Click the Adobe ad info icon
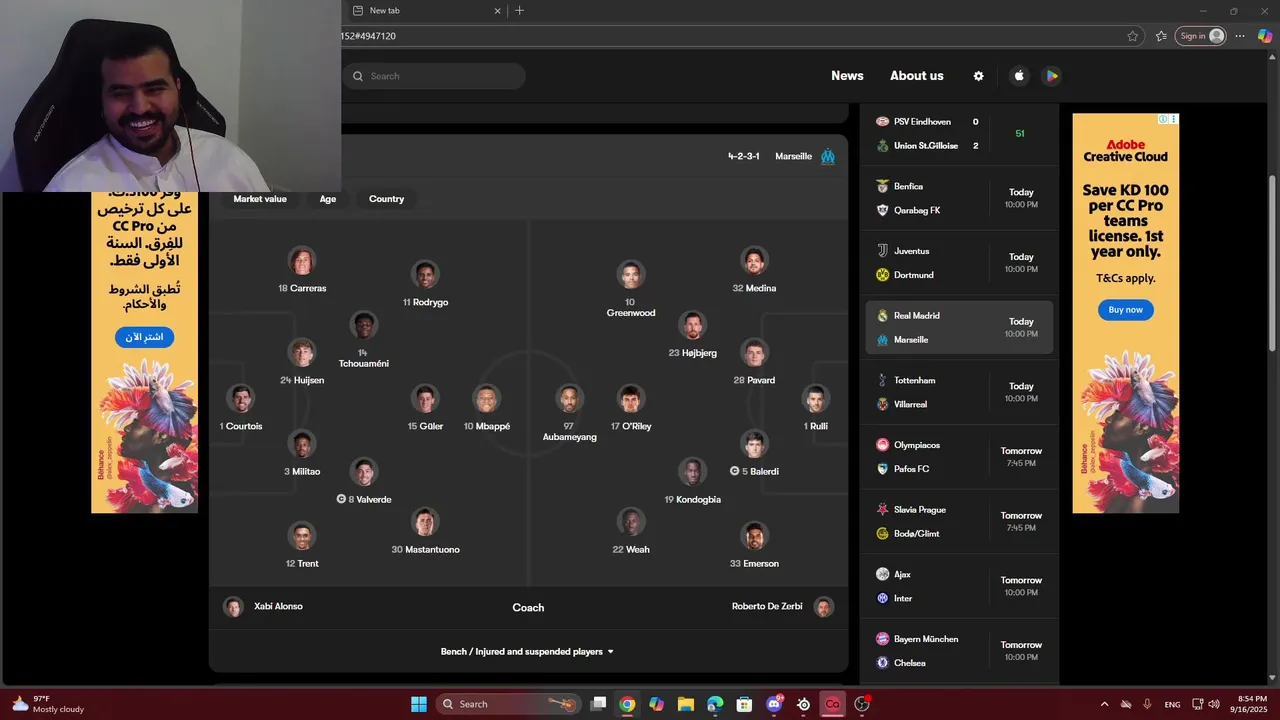1280x720 pixels. point(1163,119)
